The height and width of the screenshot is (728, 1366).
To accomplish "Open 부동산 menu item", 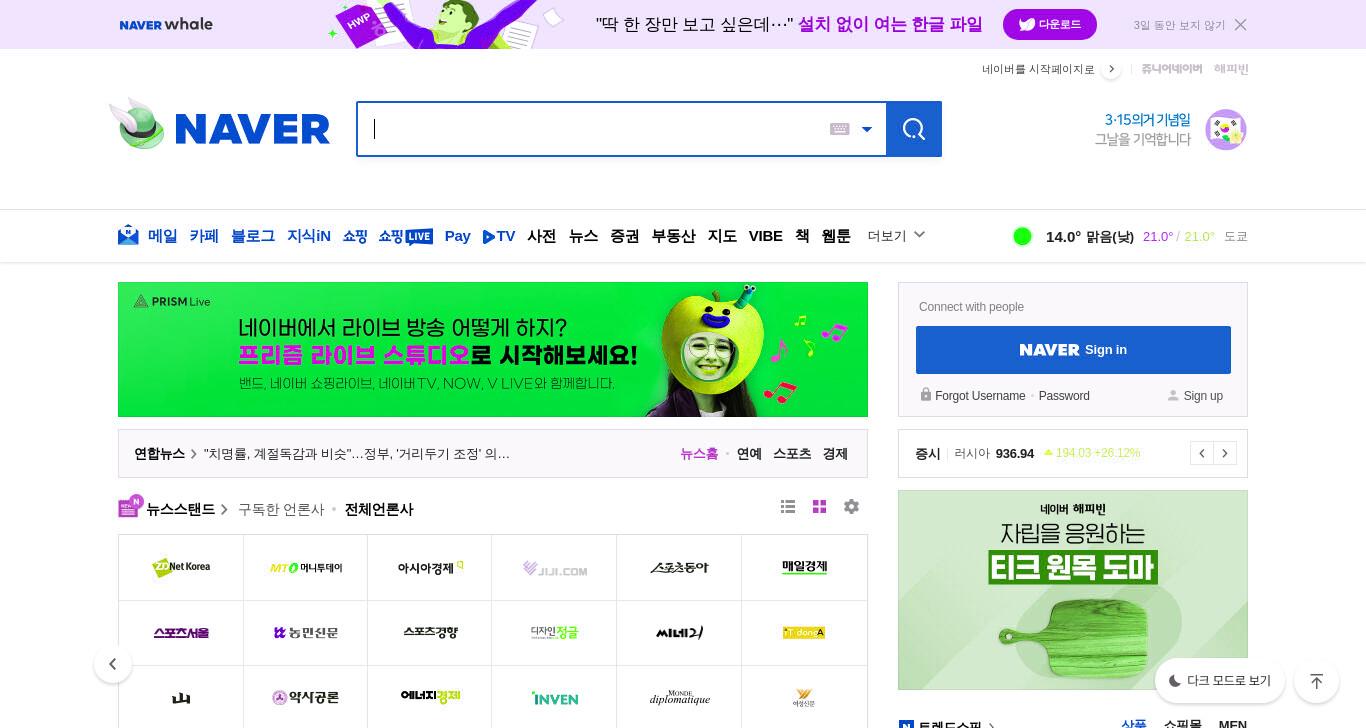I will (x=674, y=236).
